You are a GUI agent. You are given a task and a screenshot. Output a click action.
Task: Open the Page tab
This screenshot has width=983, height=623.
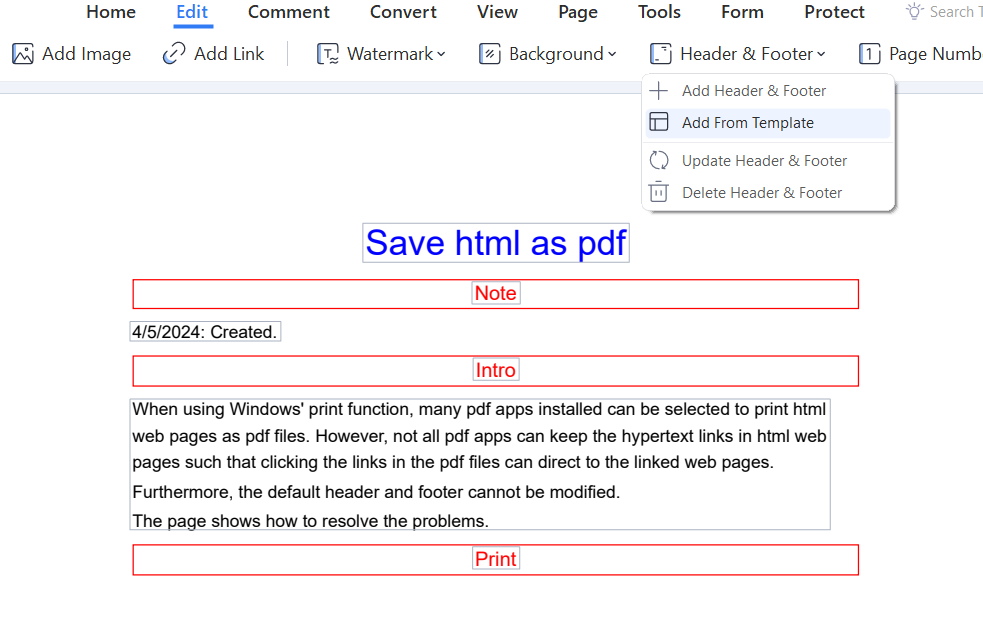[578, 12]
